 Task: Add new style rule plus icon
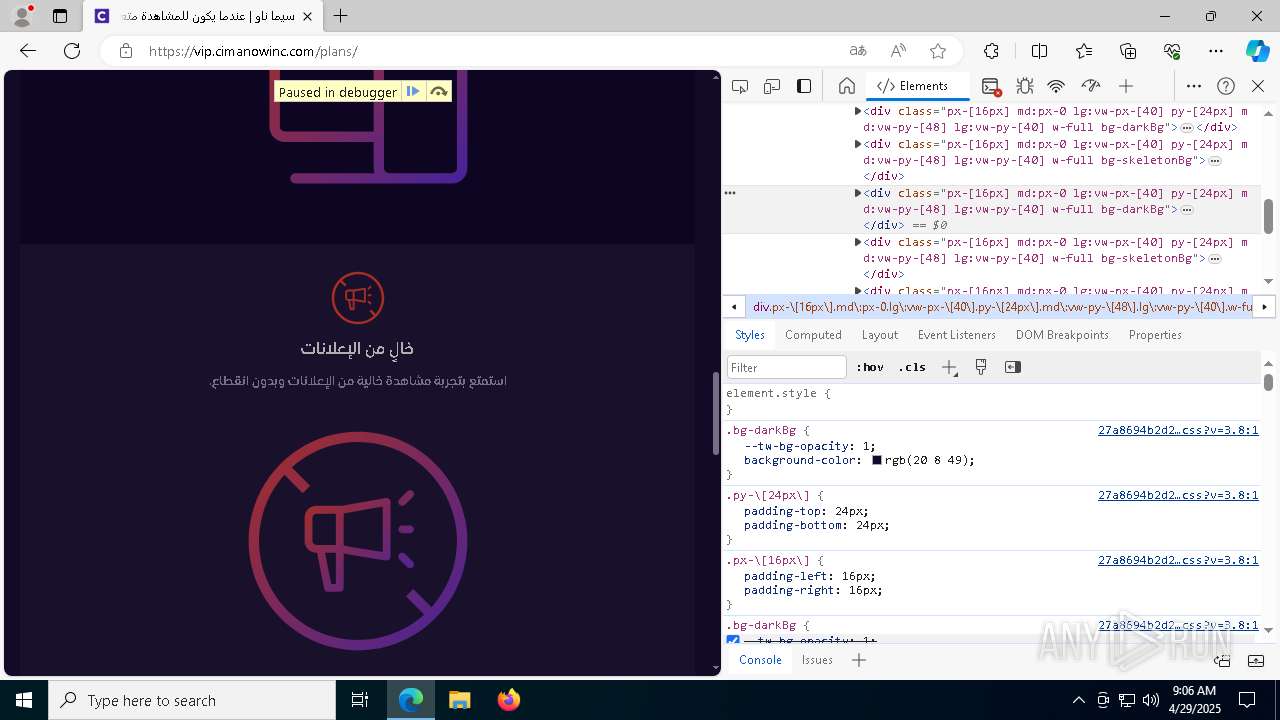tap(949, 367)
